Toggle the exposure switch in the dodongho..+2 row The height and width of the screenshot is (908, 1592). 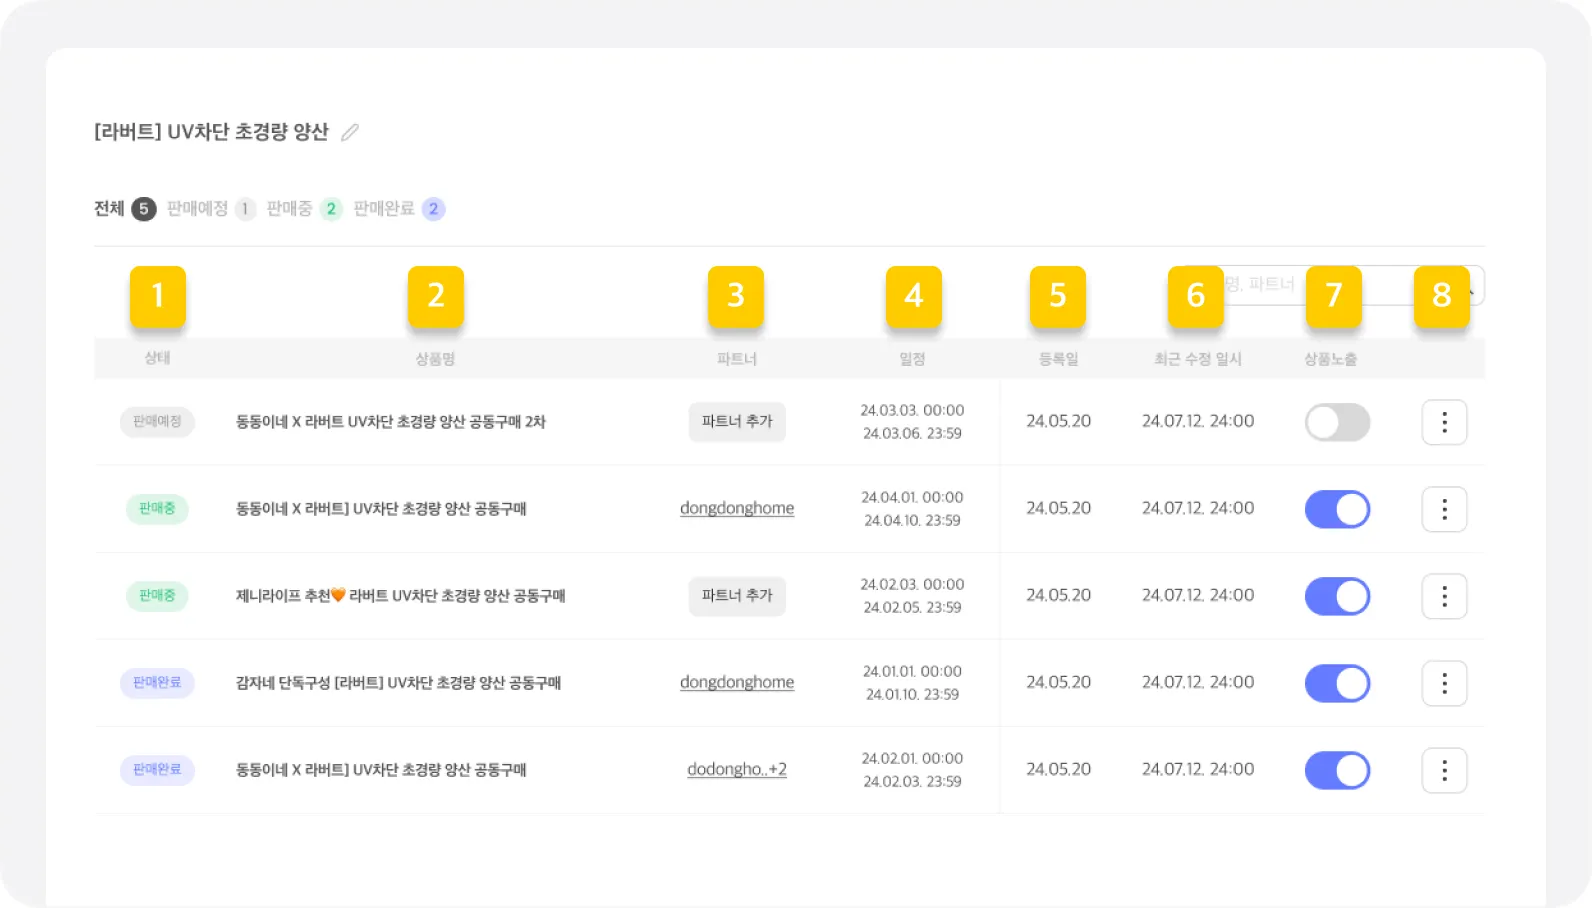1337,770
